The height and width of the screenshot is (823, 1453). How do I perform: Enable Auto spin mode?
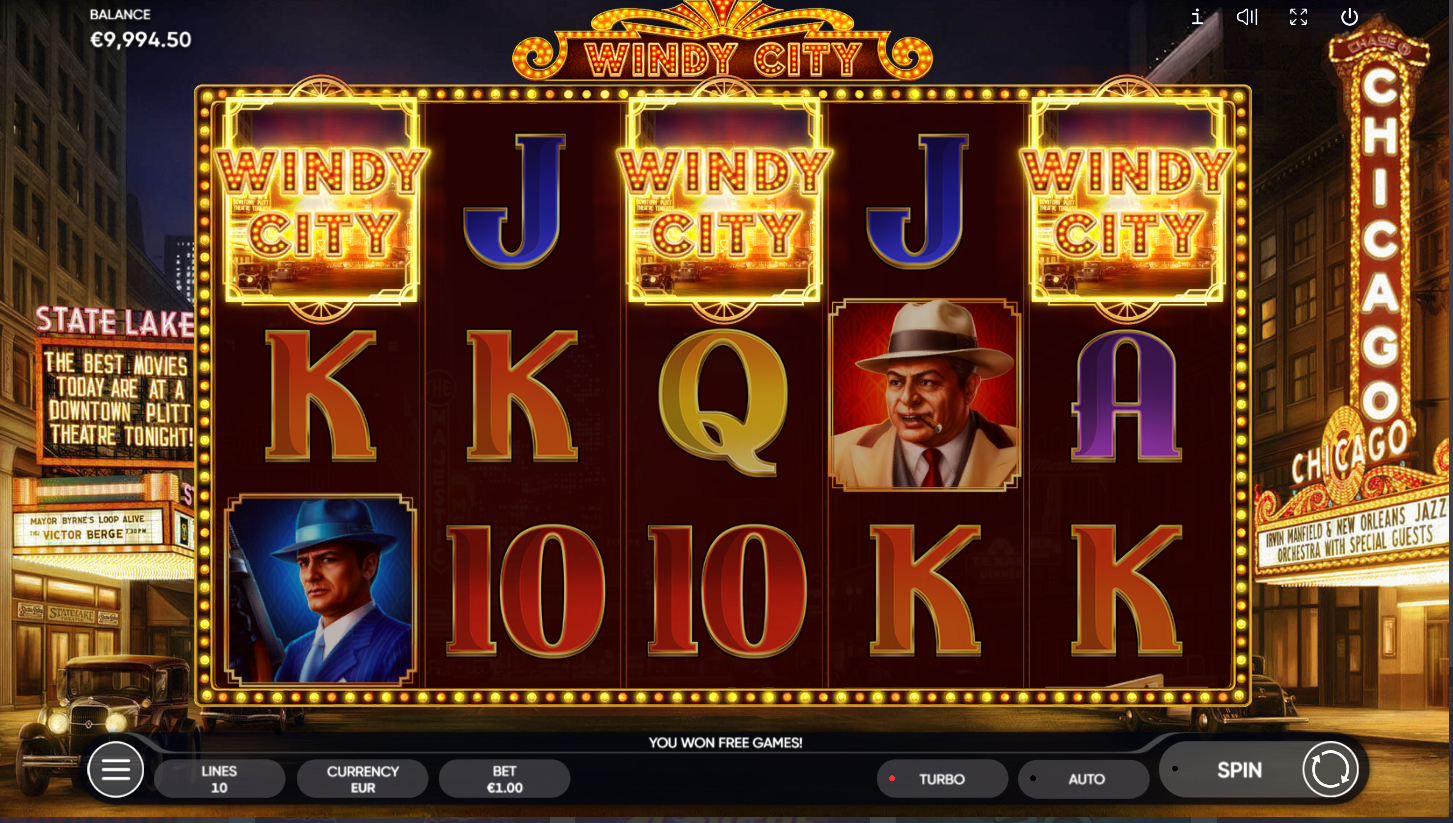point(1084,779)
